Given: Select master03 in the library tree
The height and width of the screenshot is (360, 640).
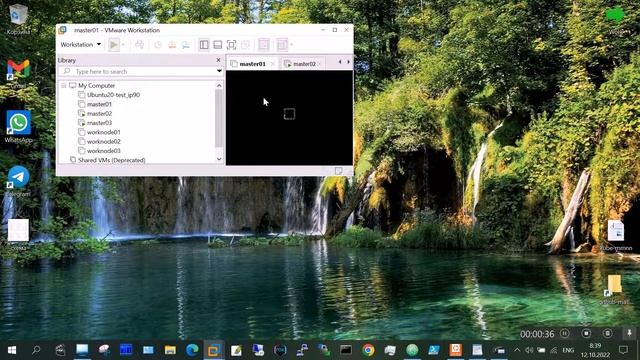Looking at the screenshot, I should 99,123.
